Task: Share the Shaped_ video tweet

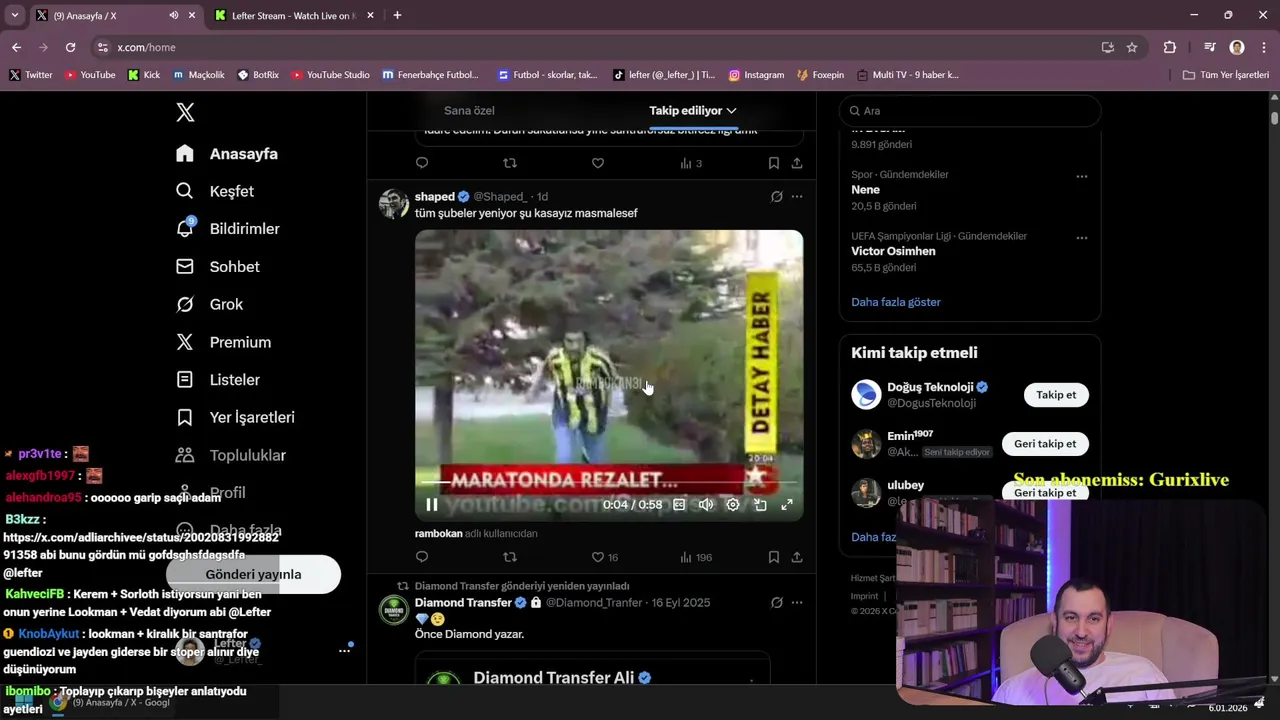Action: tap(797, 557)
